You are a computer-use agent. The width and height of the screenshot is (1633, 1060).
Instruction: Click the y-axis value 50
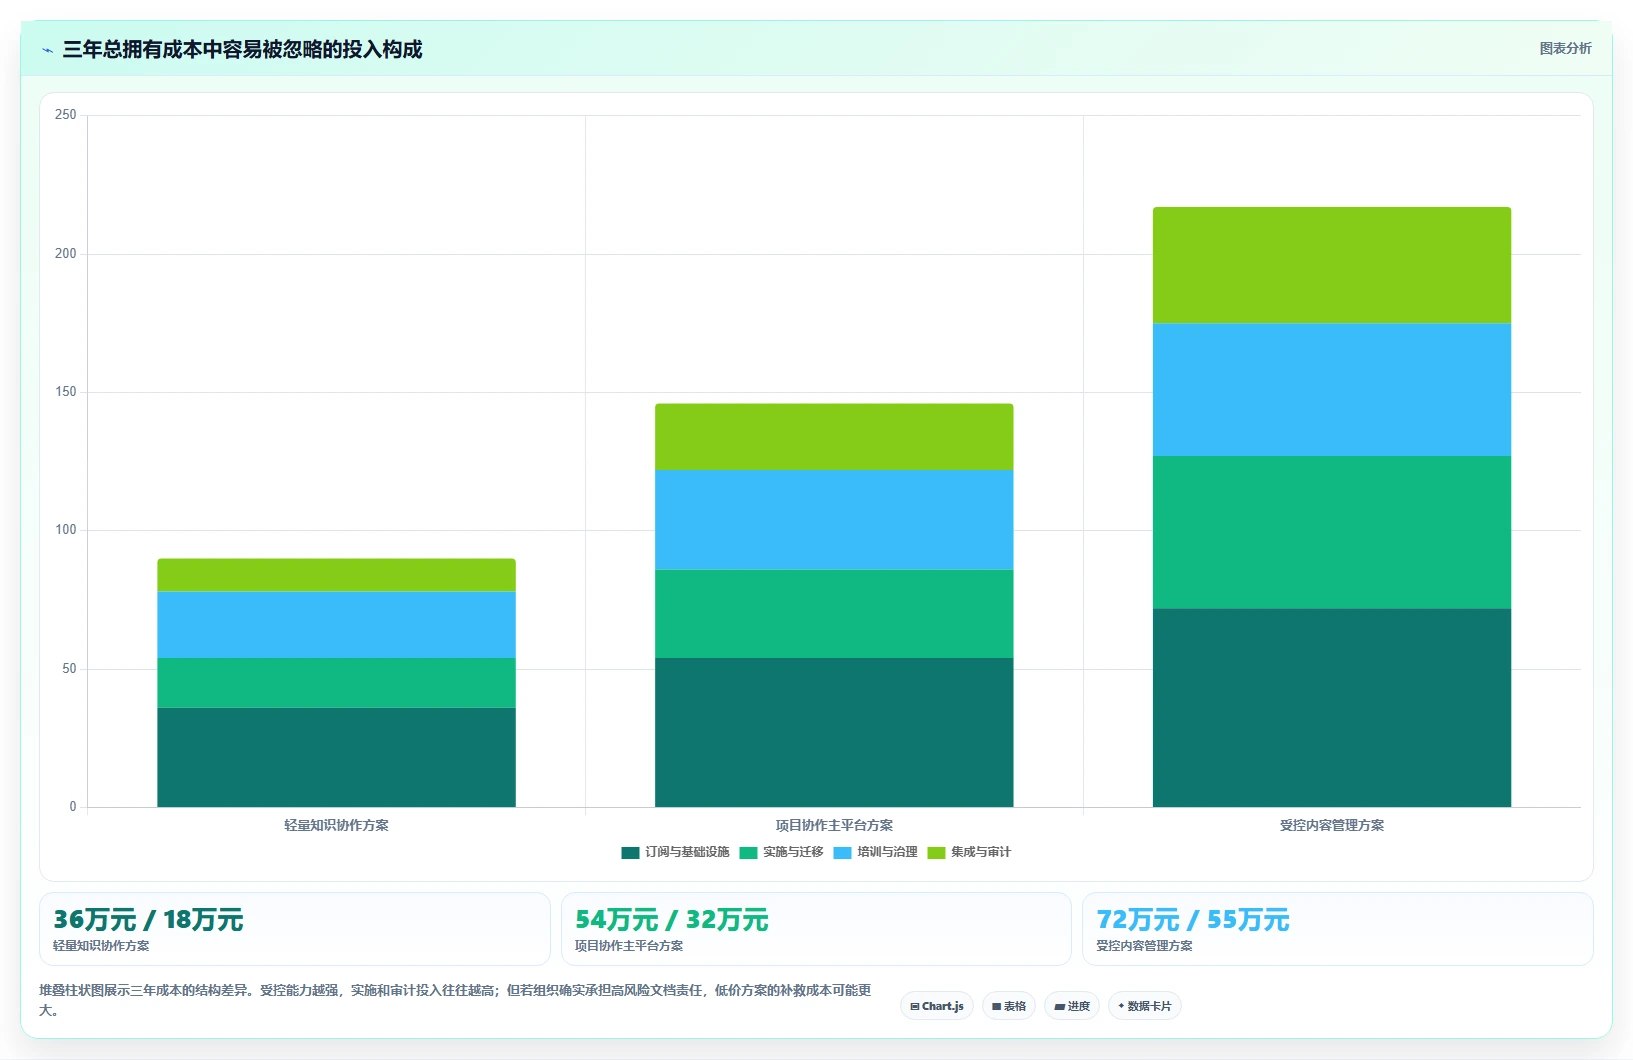(x=69, y=669)
